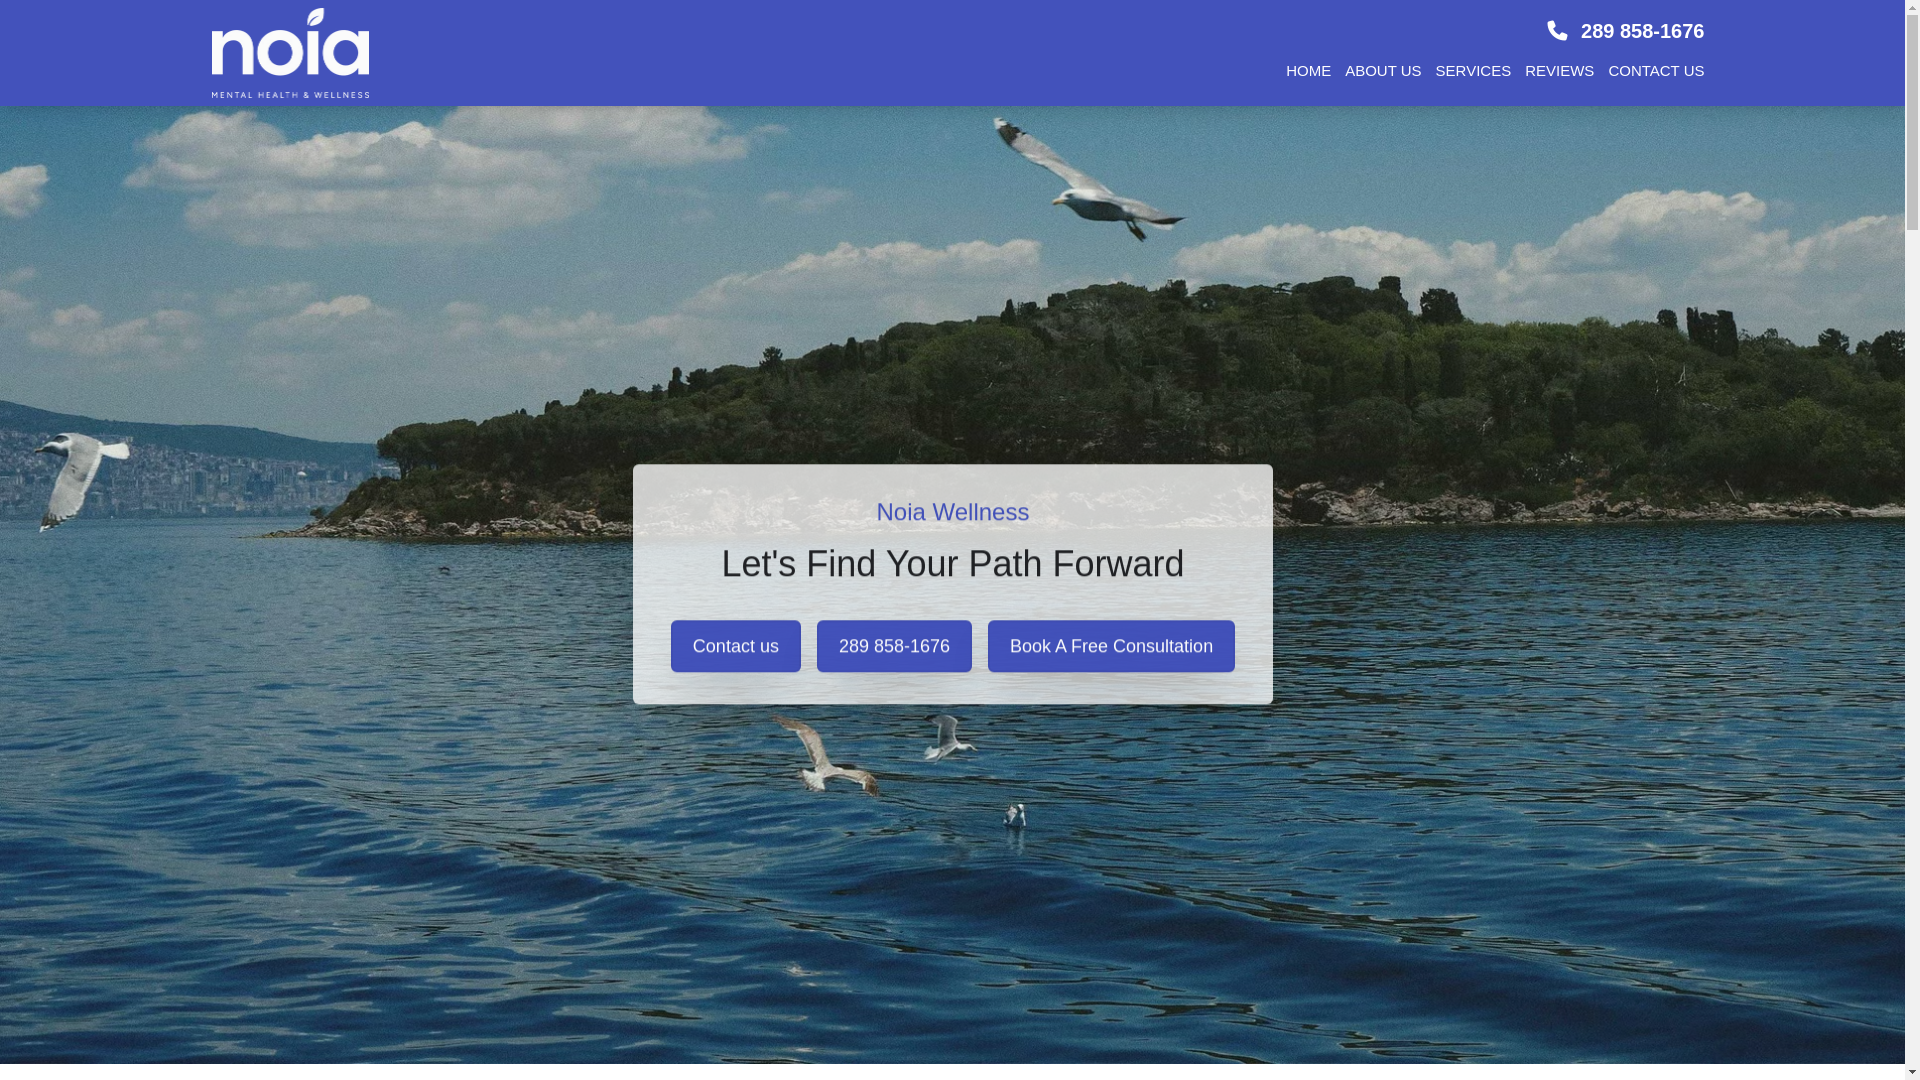Click the 289 858-1676 button in hero card
The width and height of the screenshot is (1920, 1080).
894,646
